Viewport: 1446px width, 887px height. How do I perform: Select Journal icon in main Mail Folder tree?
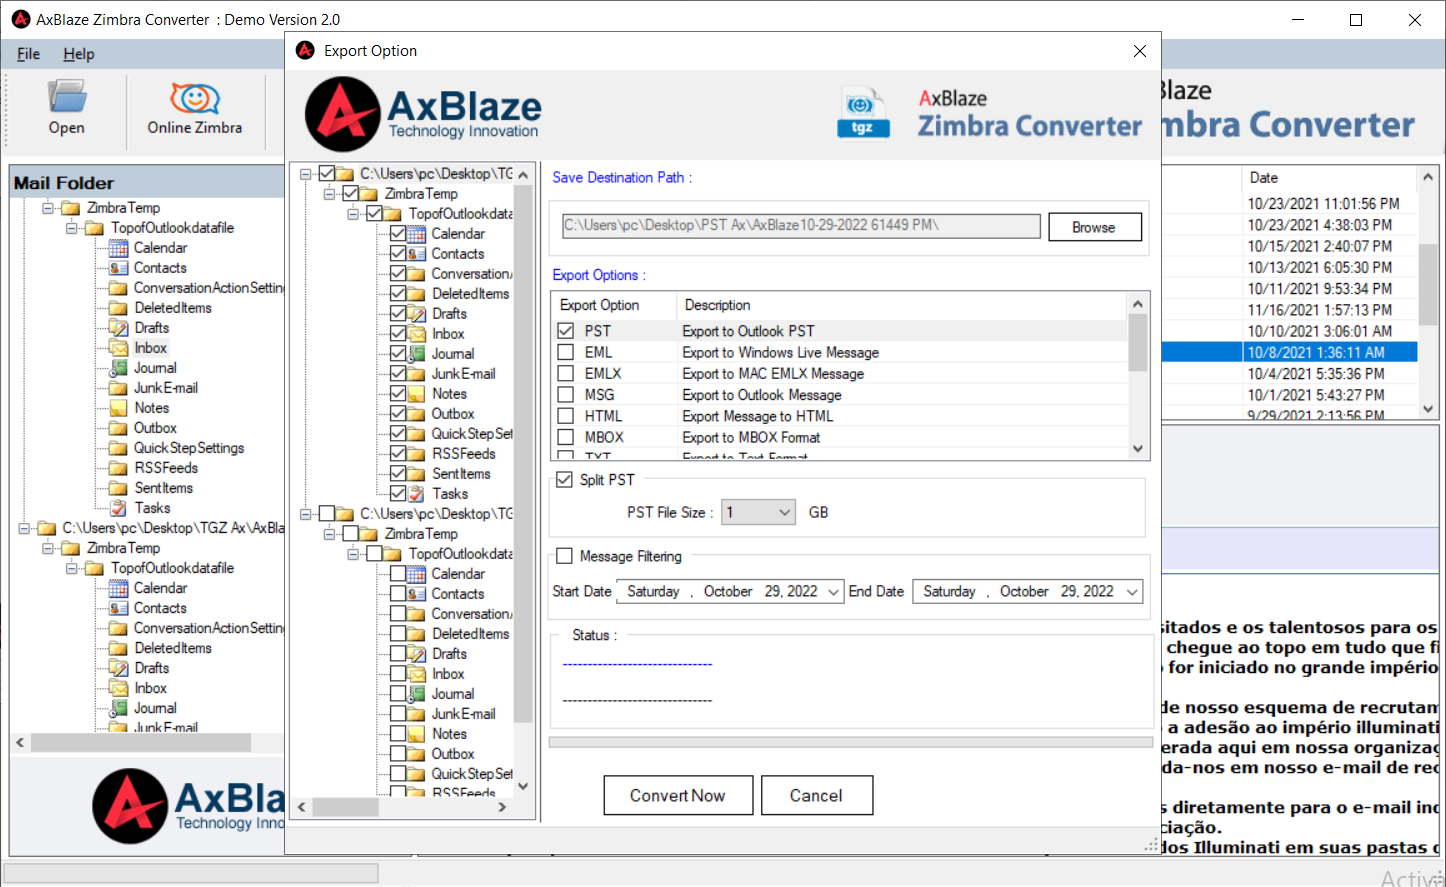point(119,368)
